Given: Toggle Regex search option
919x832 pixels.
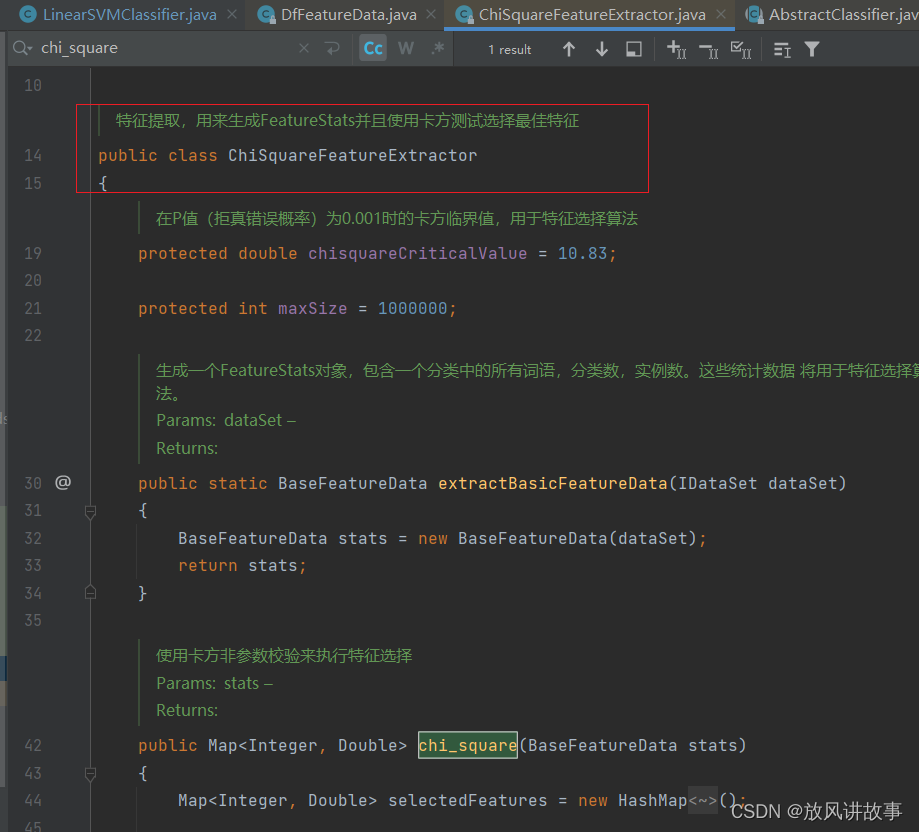Looking at the screenshot, I should pos(437,48).
